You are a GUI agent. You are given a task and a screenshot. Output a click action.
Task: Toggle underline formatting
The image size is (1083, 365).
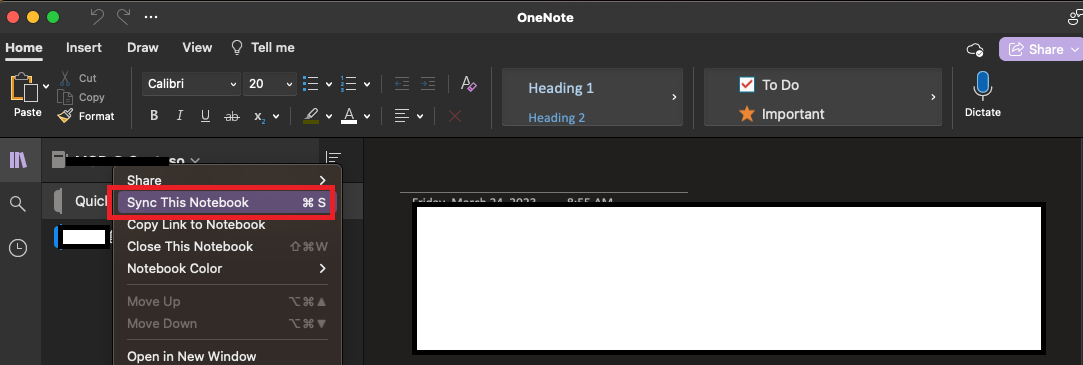tap(205, 116)
